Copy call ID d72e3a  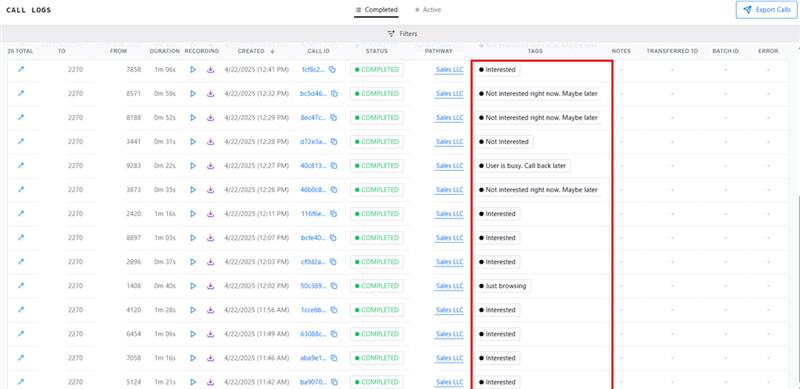click(x=333, y=141)
